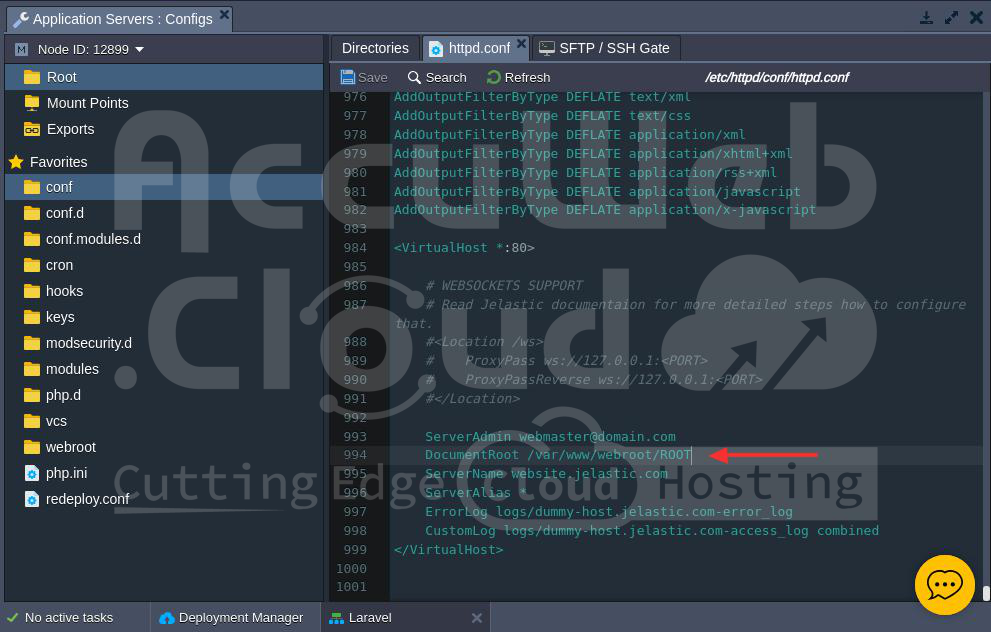Click the yellow chat support bubble icon
Screen dimensions: 991x632
944,584
